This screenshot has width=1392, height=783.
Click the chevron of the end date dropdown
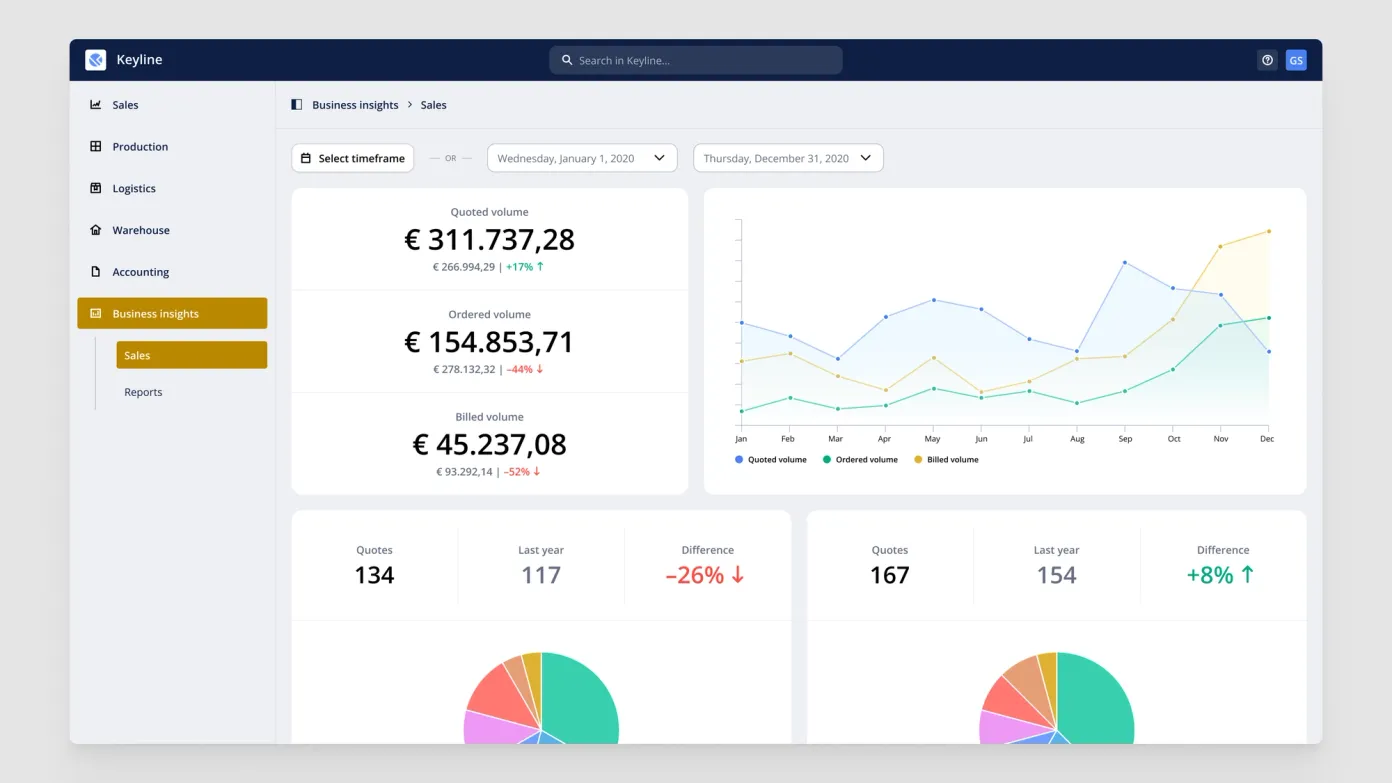(865, 158)
